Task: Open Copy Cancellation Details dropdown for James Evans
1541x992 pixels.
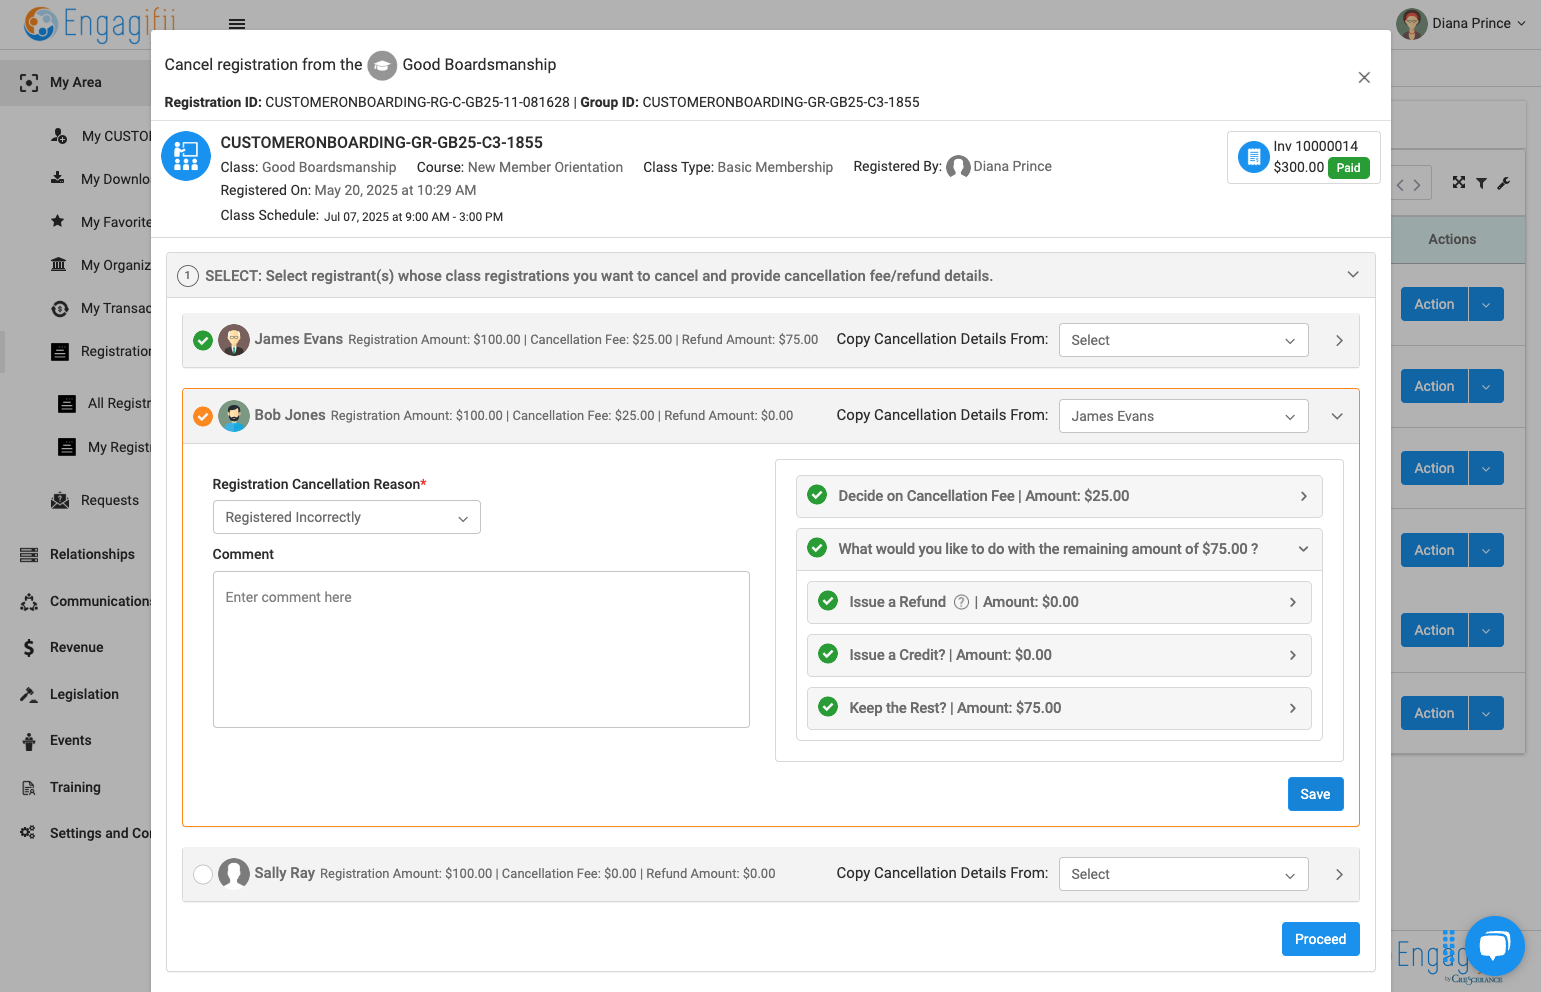Action: pos(1183,340)
